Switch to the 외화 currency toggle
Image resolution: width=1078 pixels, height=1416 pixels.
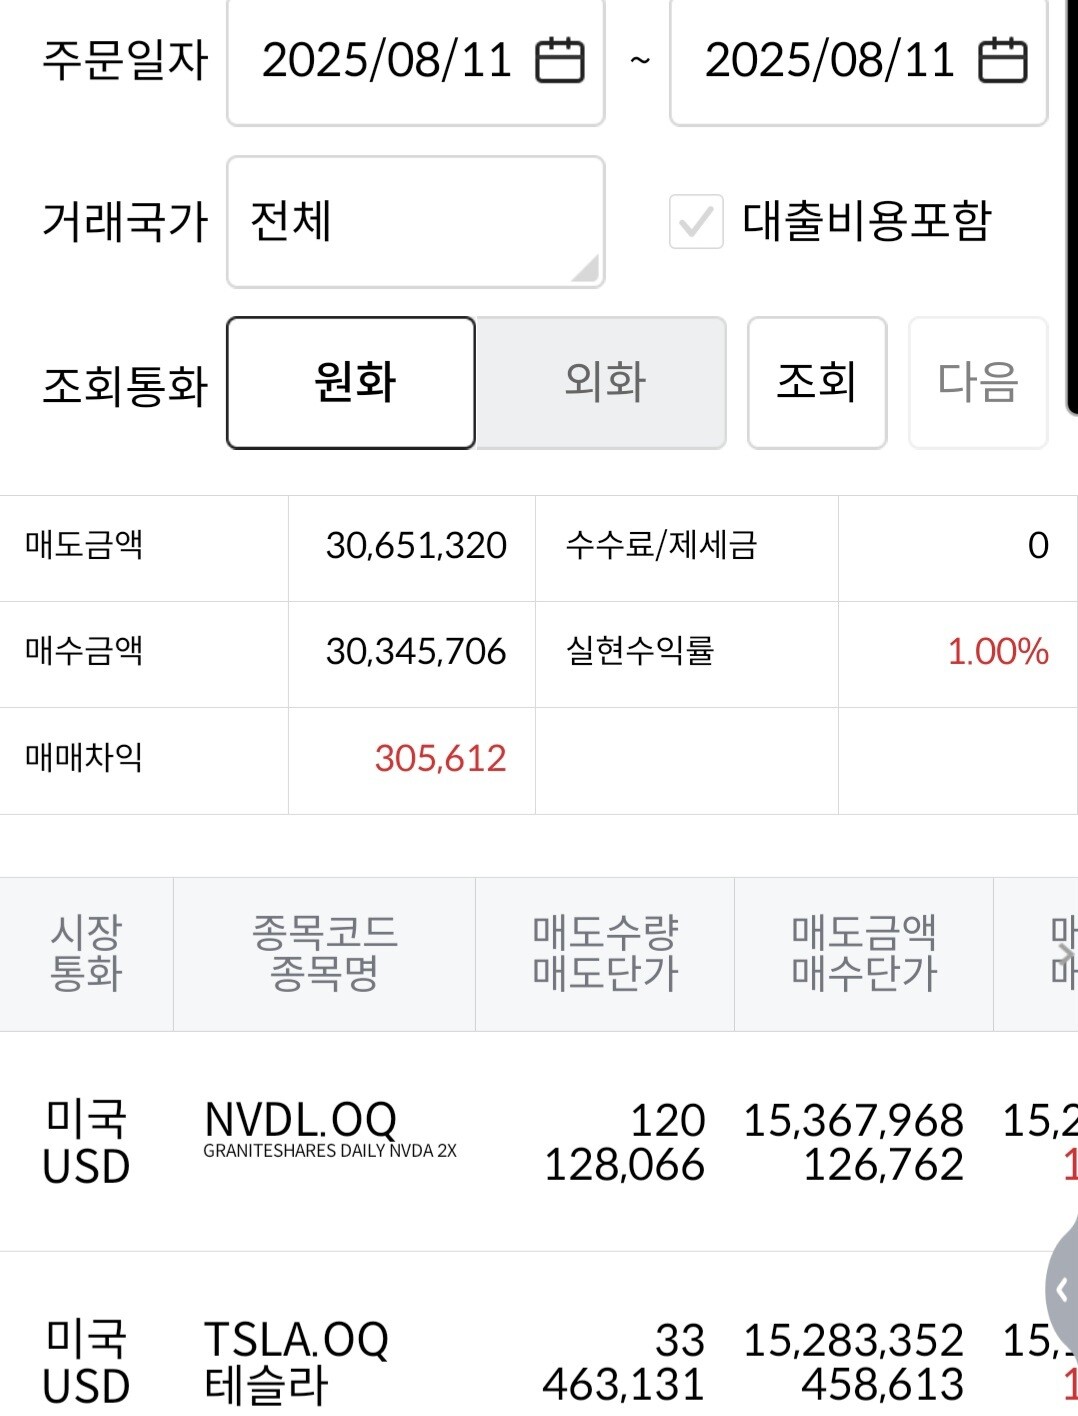click(602, 383)
